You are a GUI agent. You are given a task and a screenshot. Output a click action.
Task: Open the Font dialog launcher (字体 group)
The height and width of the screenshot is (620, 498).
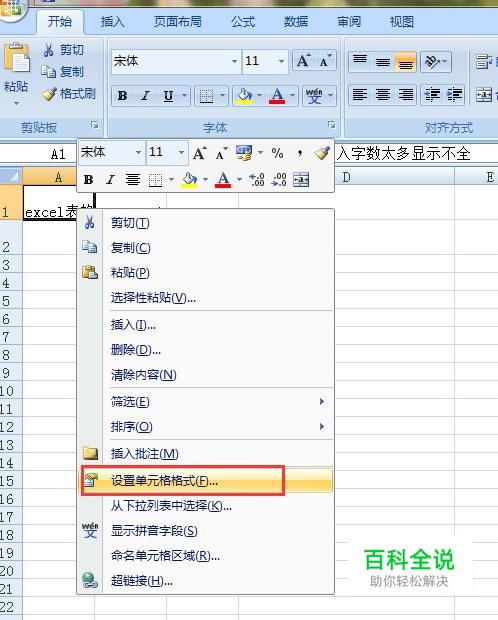(x=331, y=125)
